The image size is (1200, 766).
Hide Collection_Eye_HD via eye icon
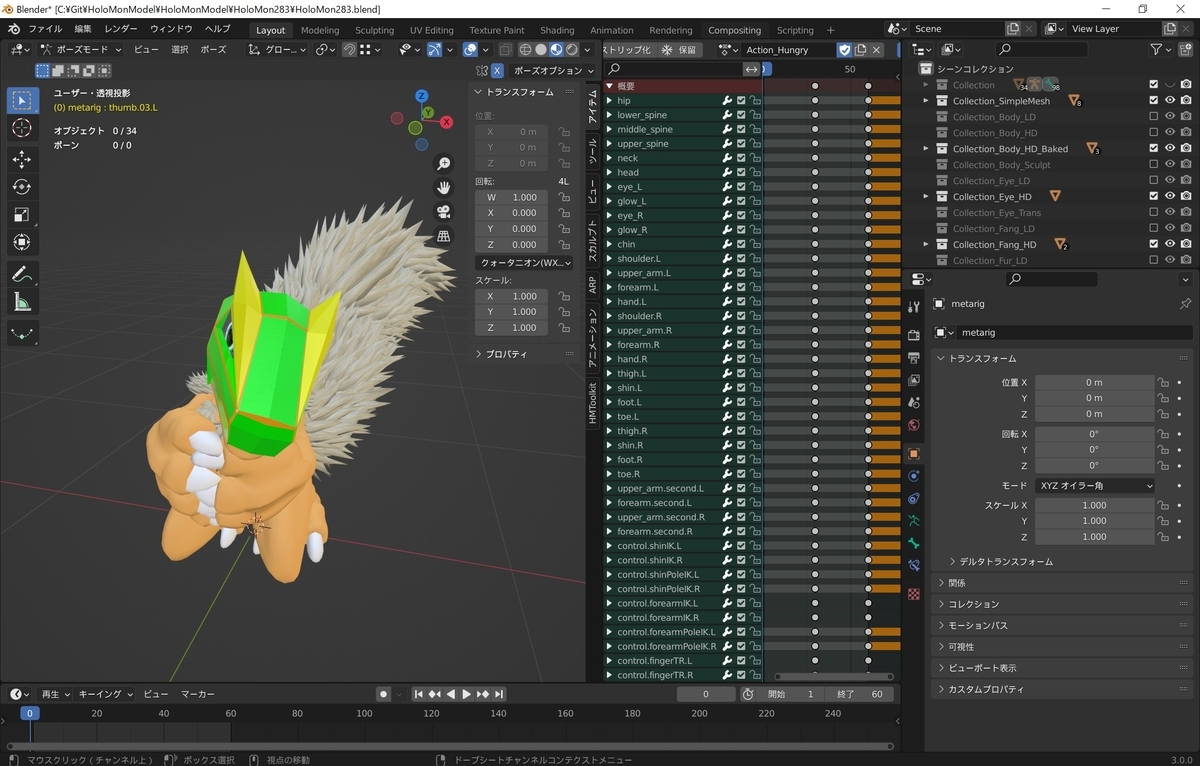pos(1169,197)
